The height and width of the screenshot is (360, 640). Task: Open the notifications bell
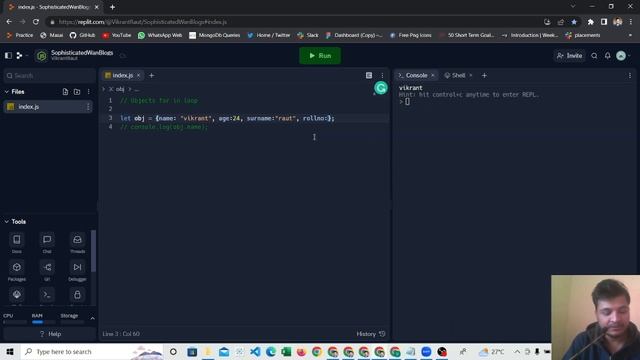(607, 56)
